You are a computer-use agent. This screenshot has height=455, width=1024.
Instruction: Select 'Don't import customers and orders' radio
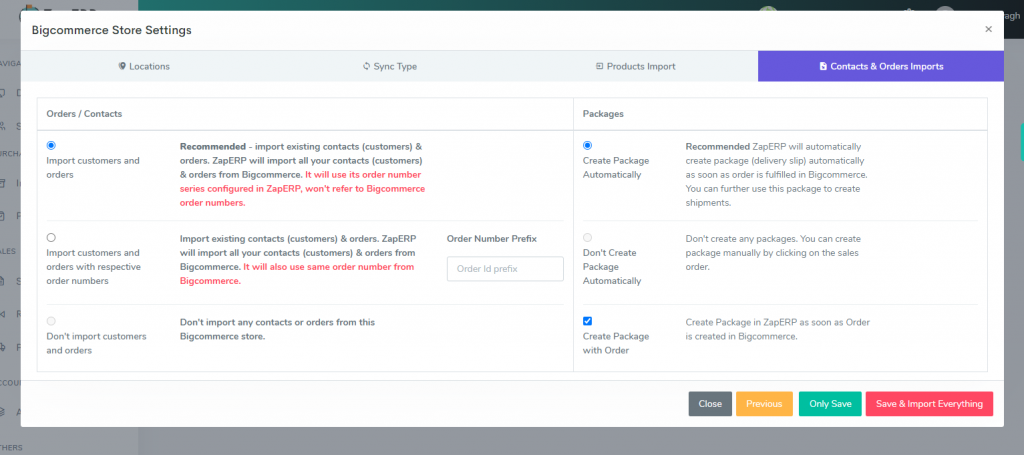point(51,321)
